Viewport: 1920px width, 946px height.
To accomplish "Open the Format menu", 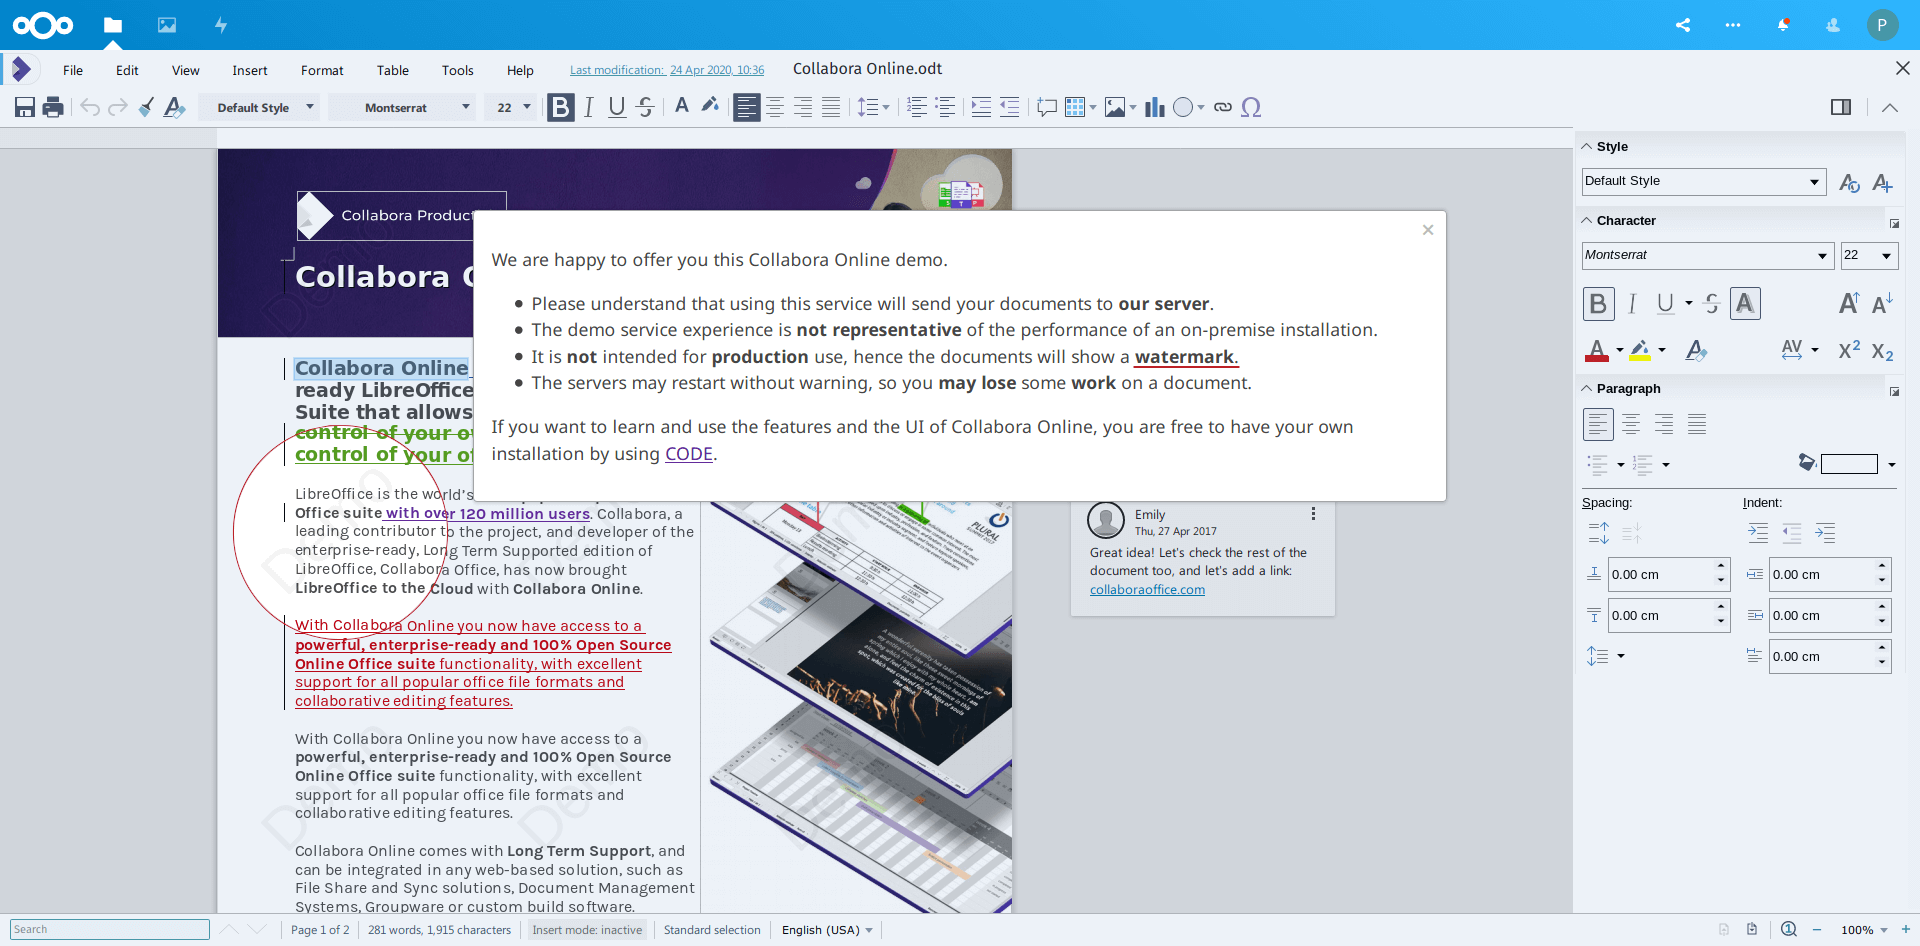I will pyautogui.click(x=321, y=70).
